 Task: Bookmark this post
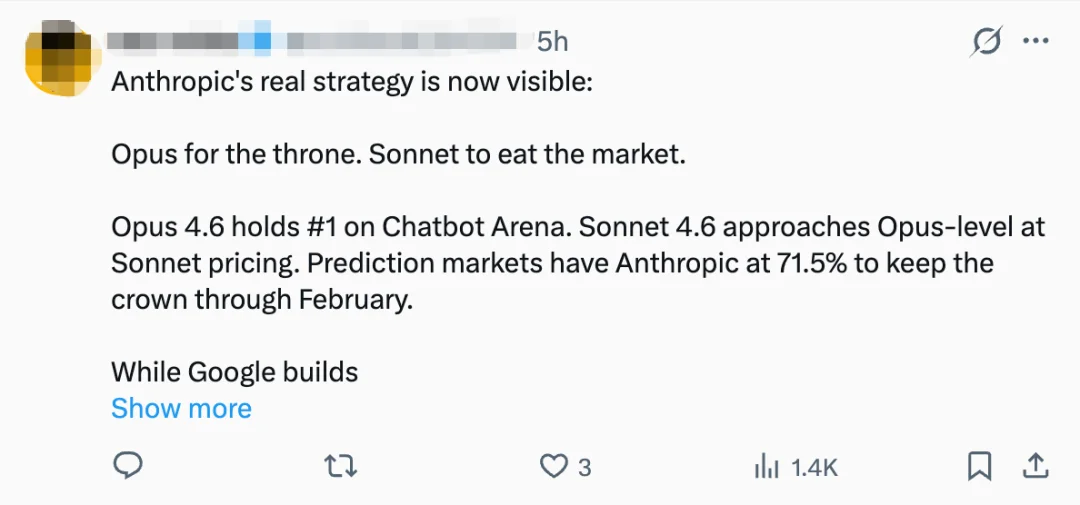[979, 466]
